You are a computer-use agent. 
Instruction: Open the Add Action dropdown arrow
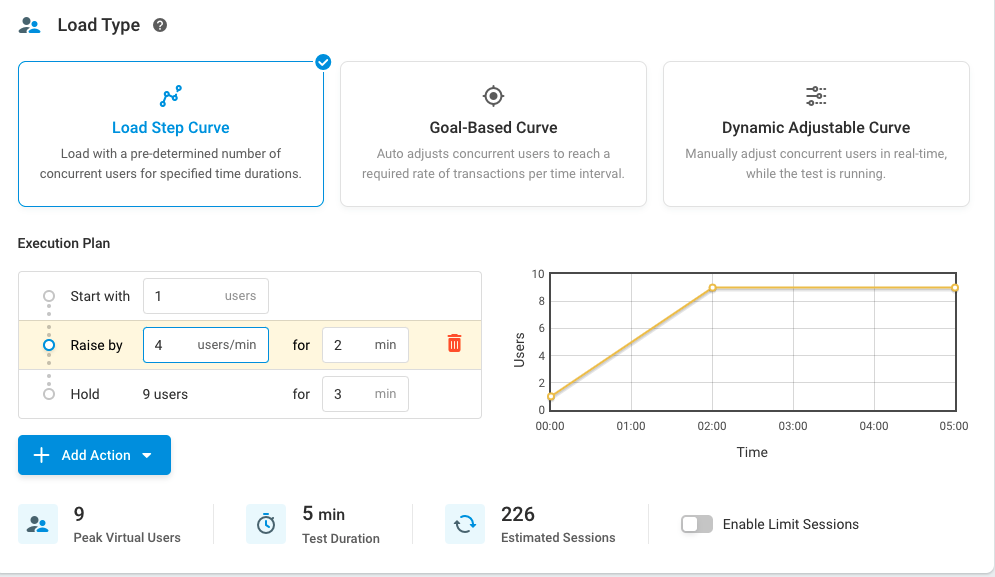tap(147, 455)
